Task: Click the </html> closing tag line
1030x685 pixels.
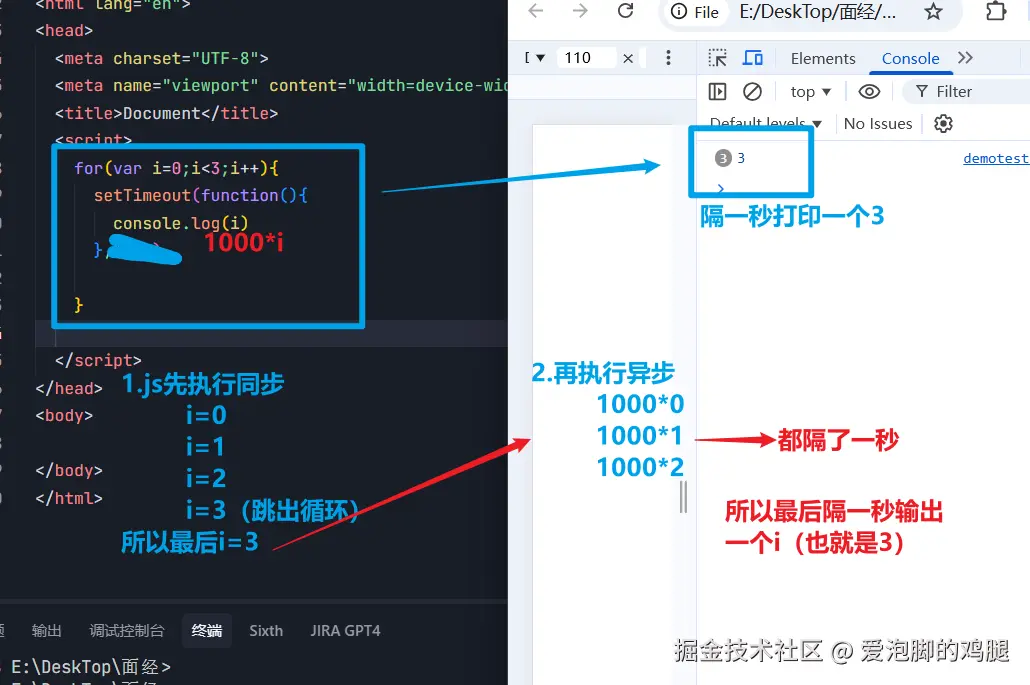Action: click(x=69, y=498)
